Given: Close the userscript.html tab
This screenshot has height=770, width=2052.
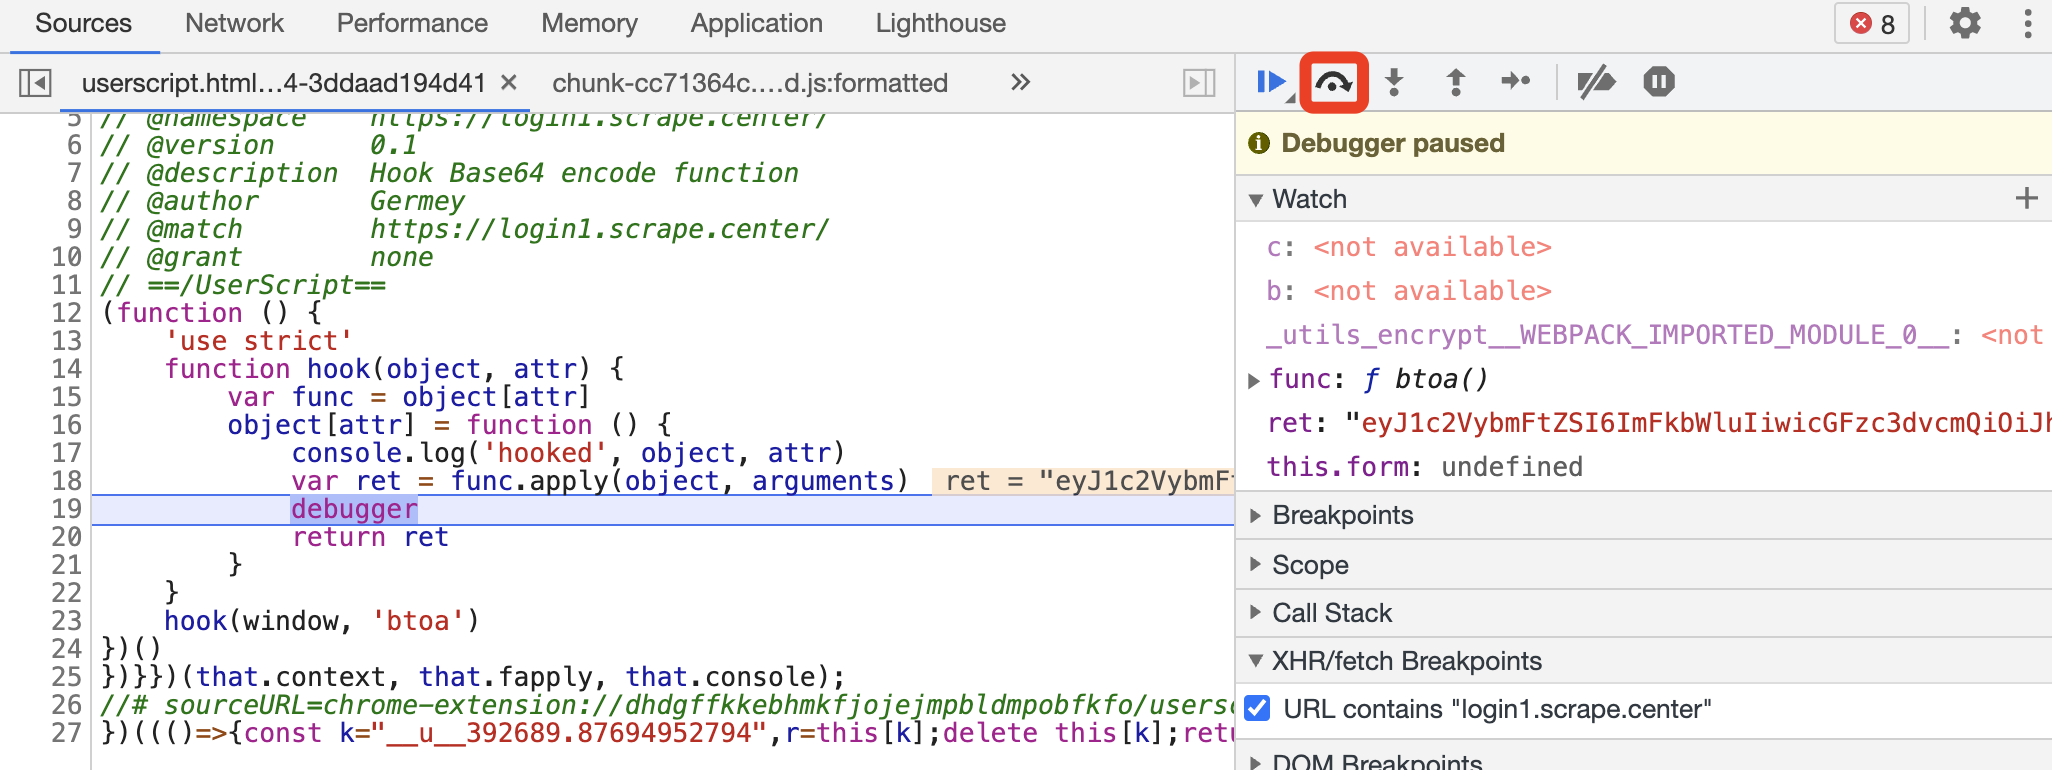Looking at the screenshot, I should pyautogui.click(x=509, y=82).
